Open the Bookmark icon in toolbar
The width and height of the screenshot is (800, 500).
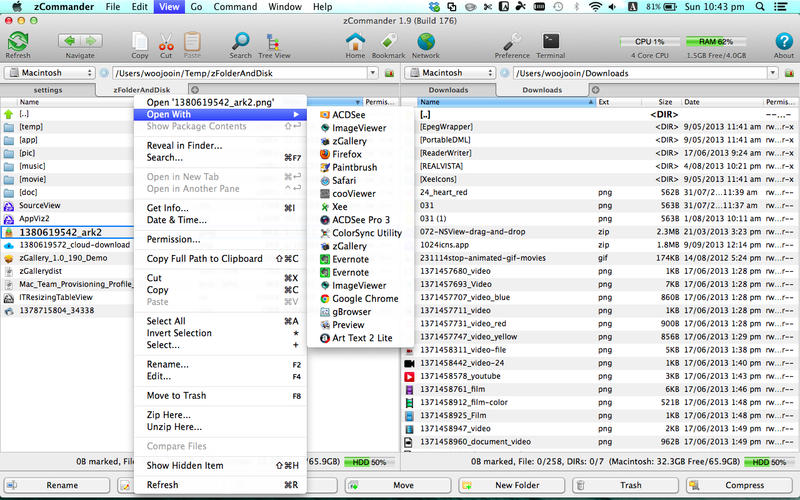pyautogui.click(x=388, y=42)
